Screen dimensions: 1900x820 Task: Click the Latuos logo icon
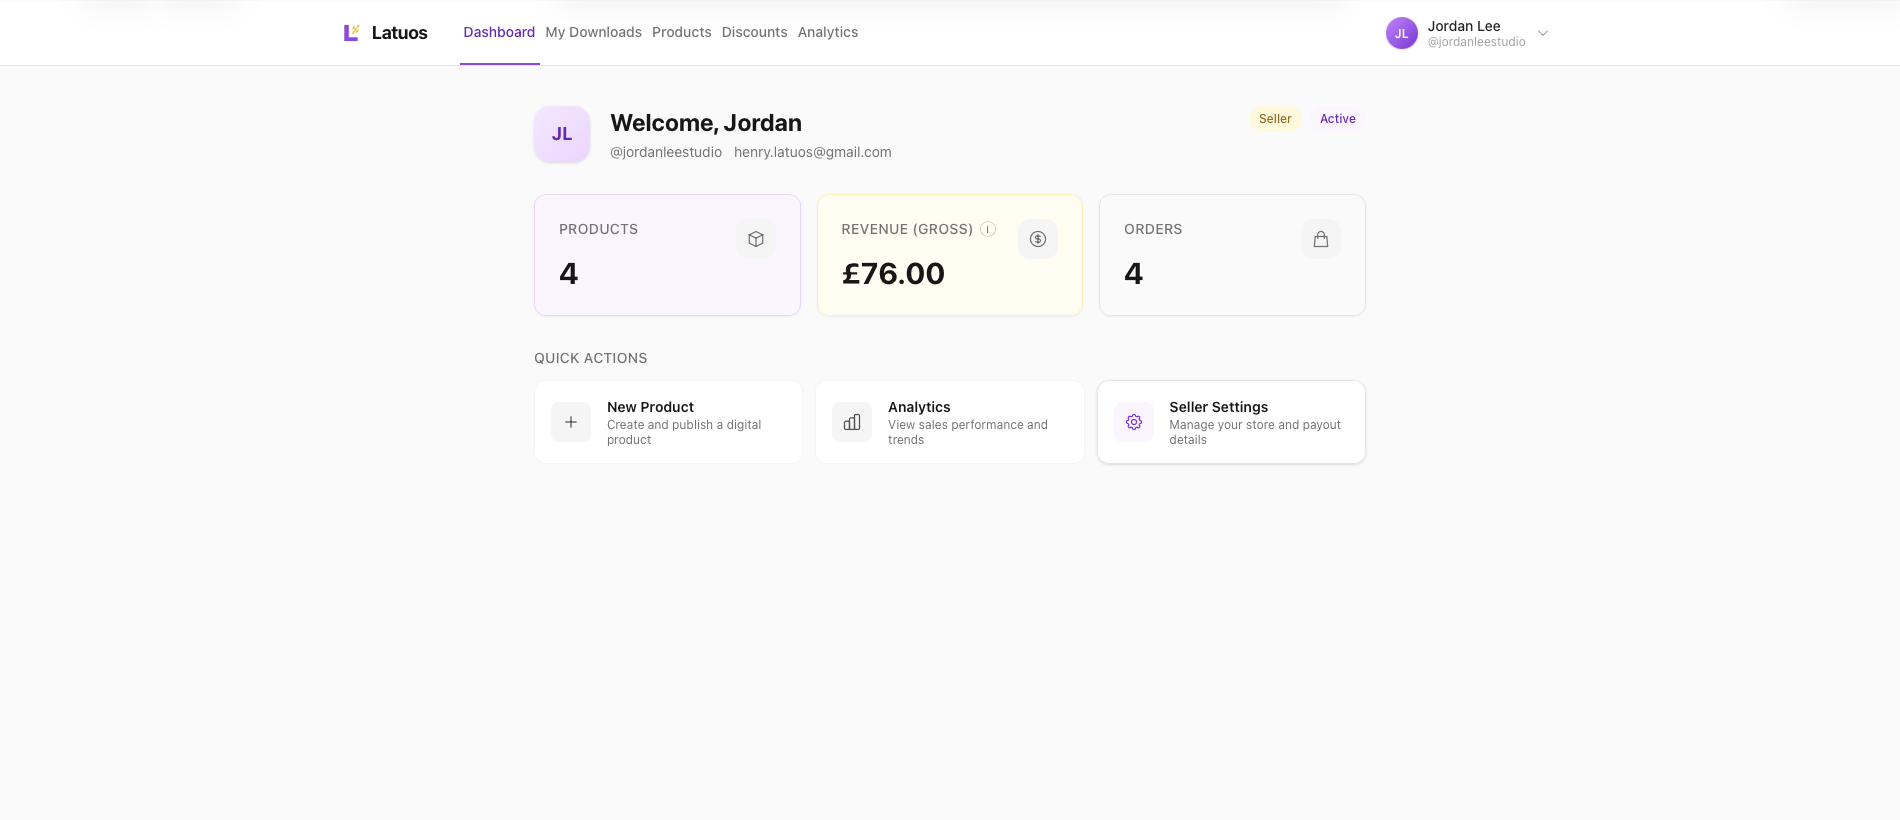coord(351,33)
